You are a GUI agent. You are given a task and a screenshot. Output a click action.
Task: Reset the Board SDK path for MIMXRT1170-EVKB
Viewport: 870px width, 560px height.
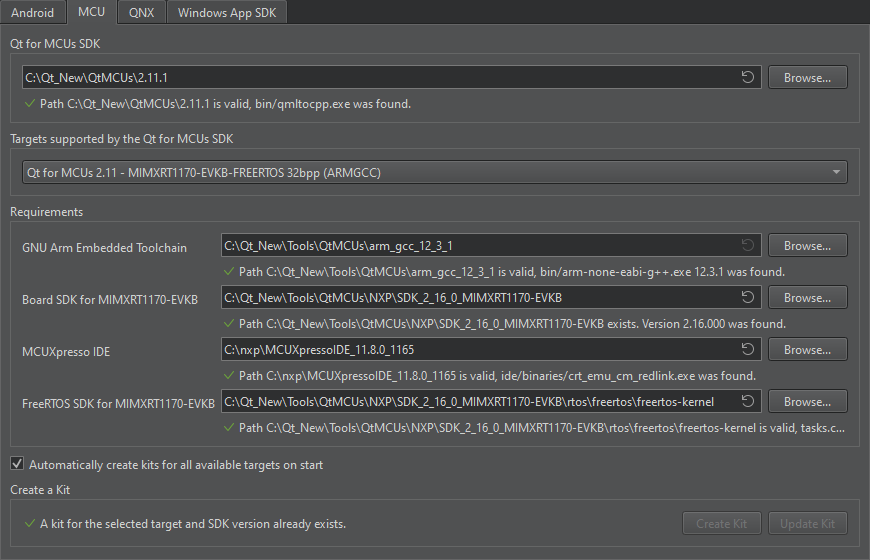pos(747,297)
